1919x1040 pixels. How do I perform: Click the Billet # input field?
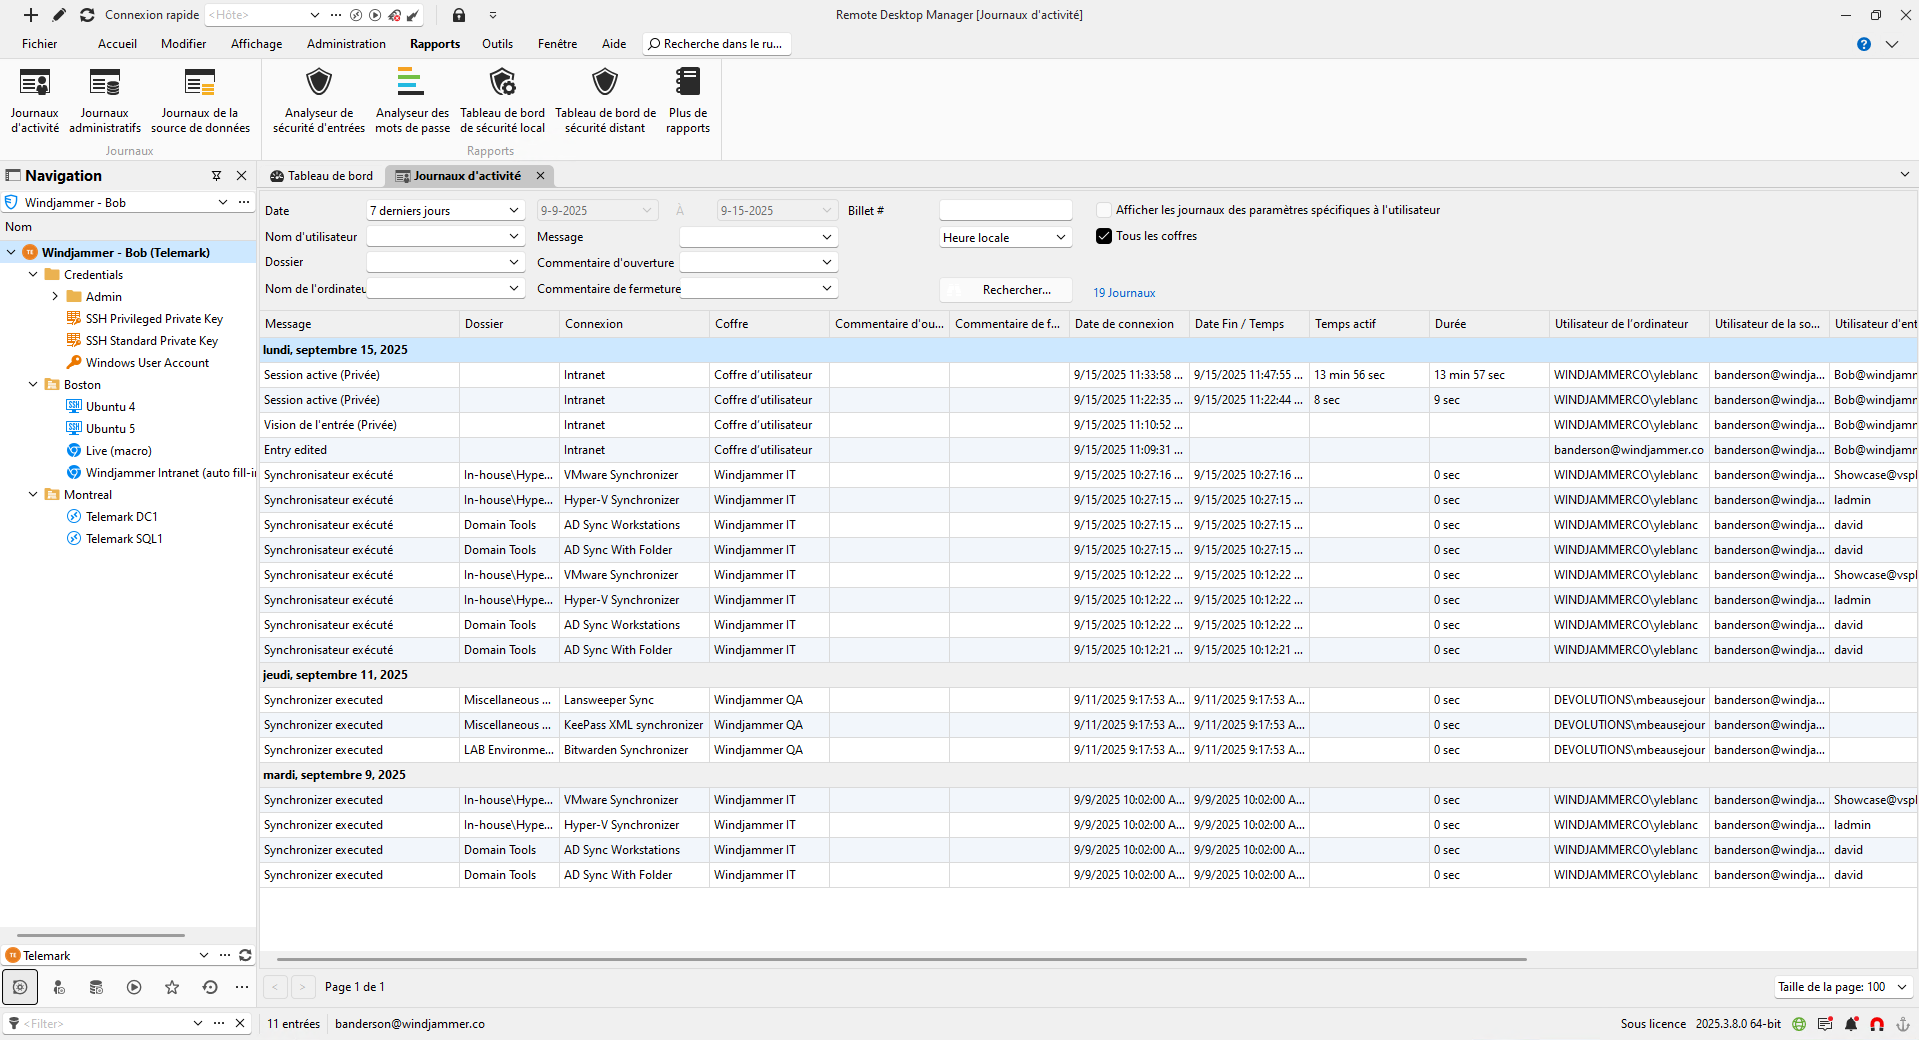1005,210
